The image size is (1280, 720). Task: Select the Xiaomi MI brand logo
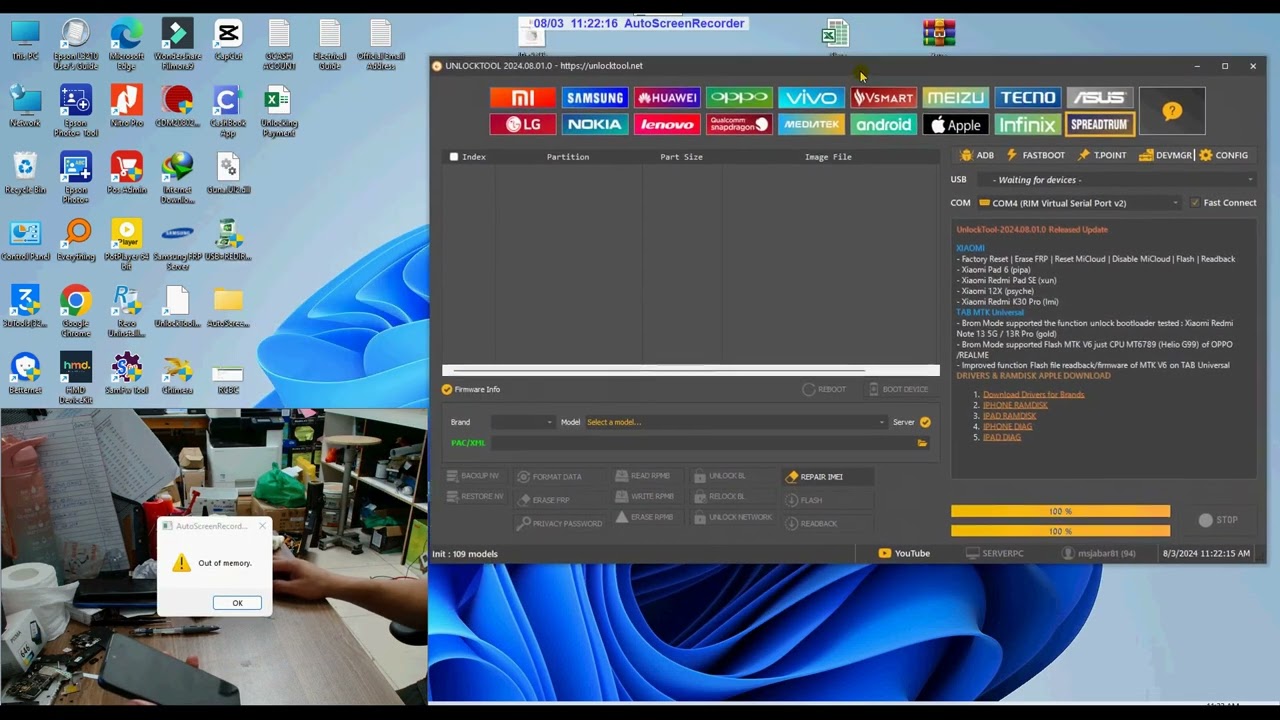click(522, 98)
